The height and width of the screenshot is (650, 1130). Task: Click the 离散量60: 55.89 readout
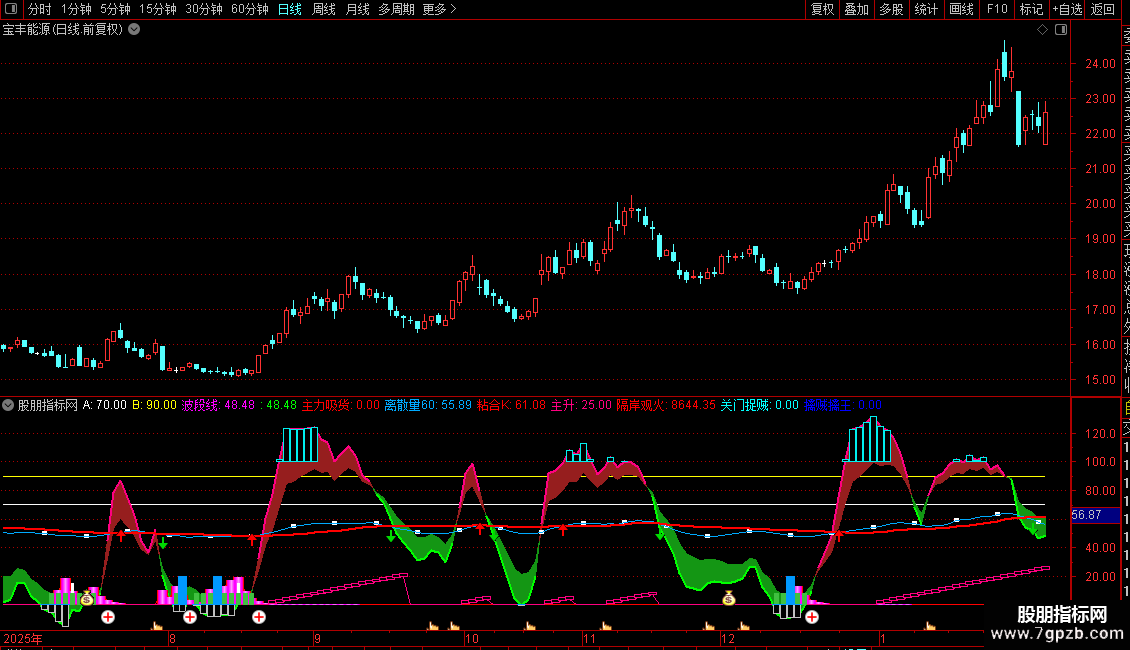(428, 405)
